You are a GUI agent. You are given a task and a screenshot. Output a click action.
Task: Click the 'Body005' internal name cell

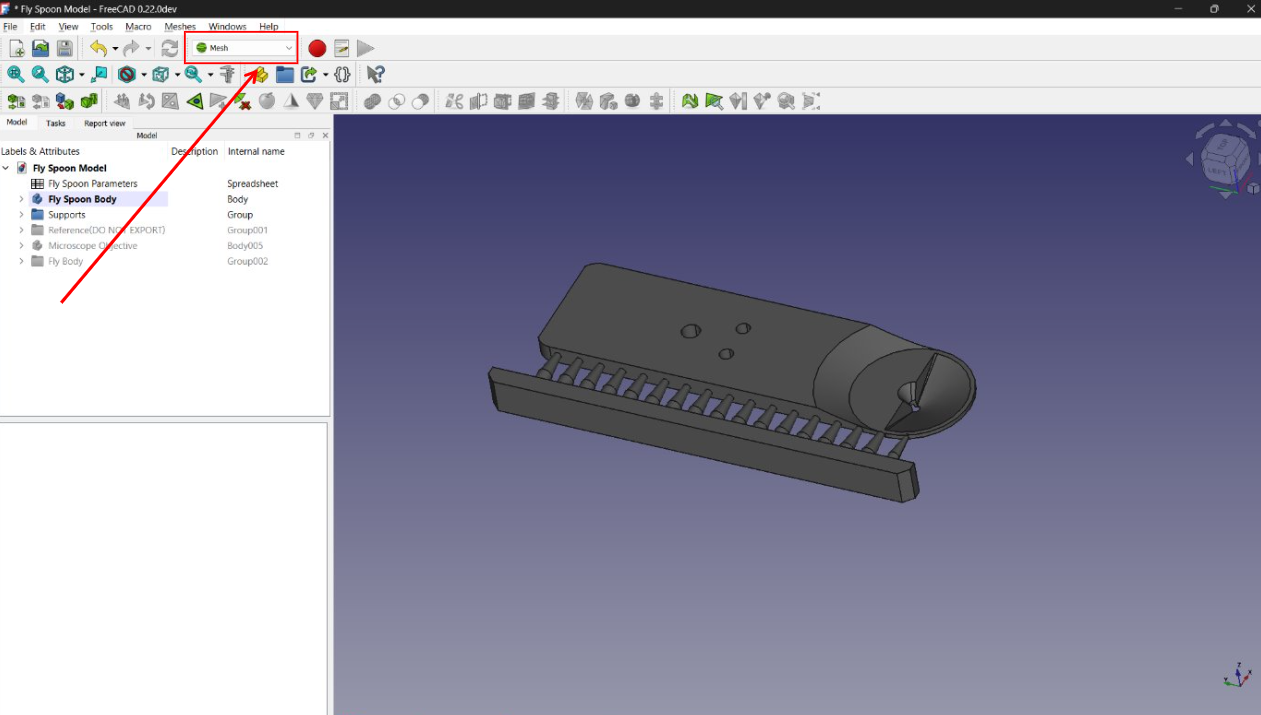pos(245,246)
